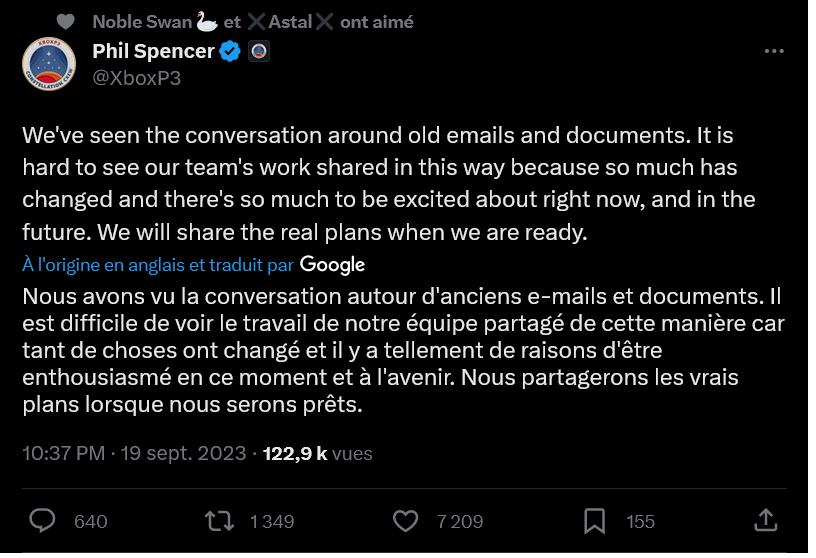
Task: Click the affiliate badge next to verified
Action: pos(257,51)
